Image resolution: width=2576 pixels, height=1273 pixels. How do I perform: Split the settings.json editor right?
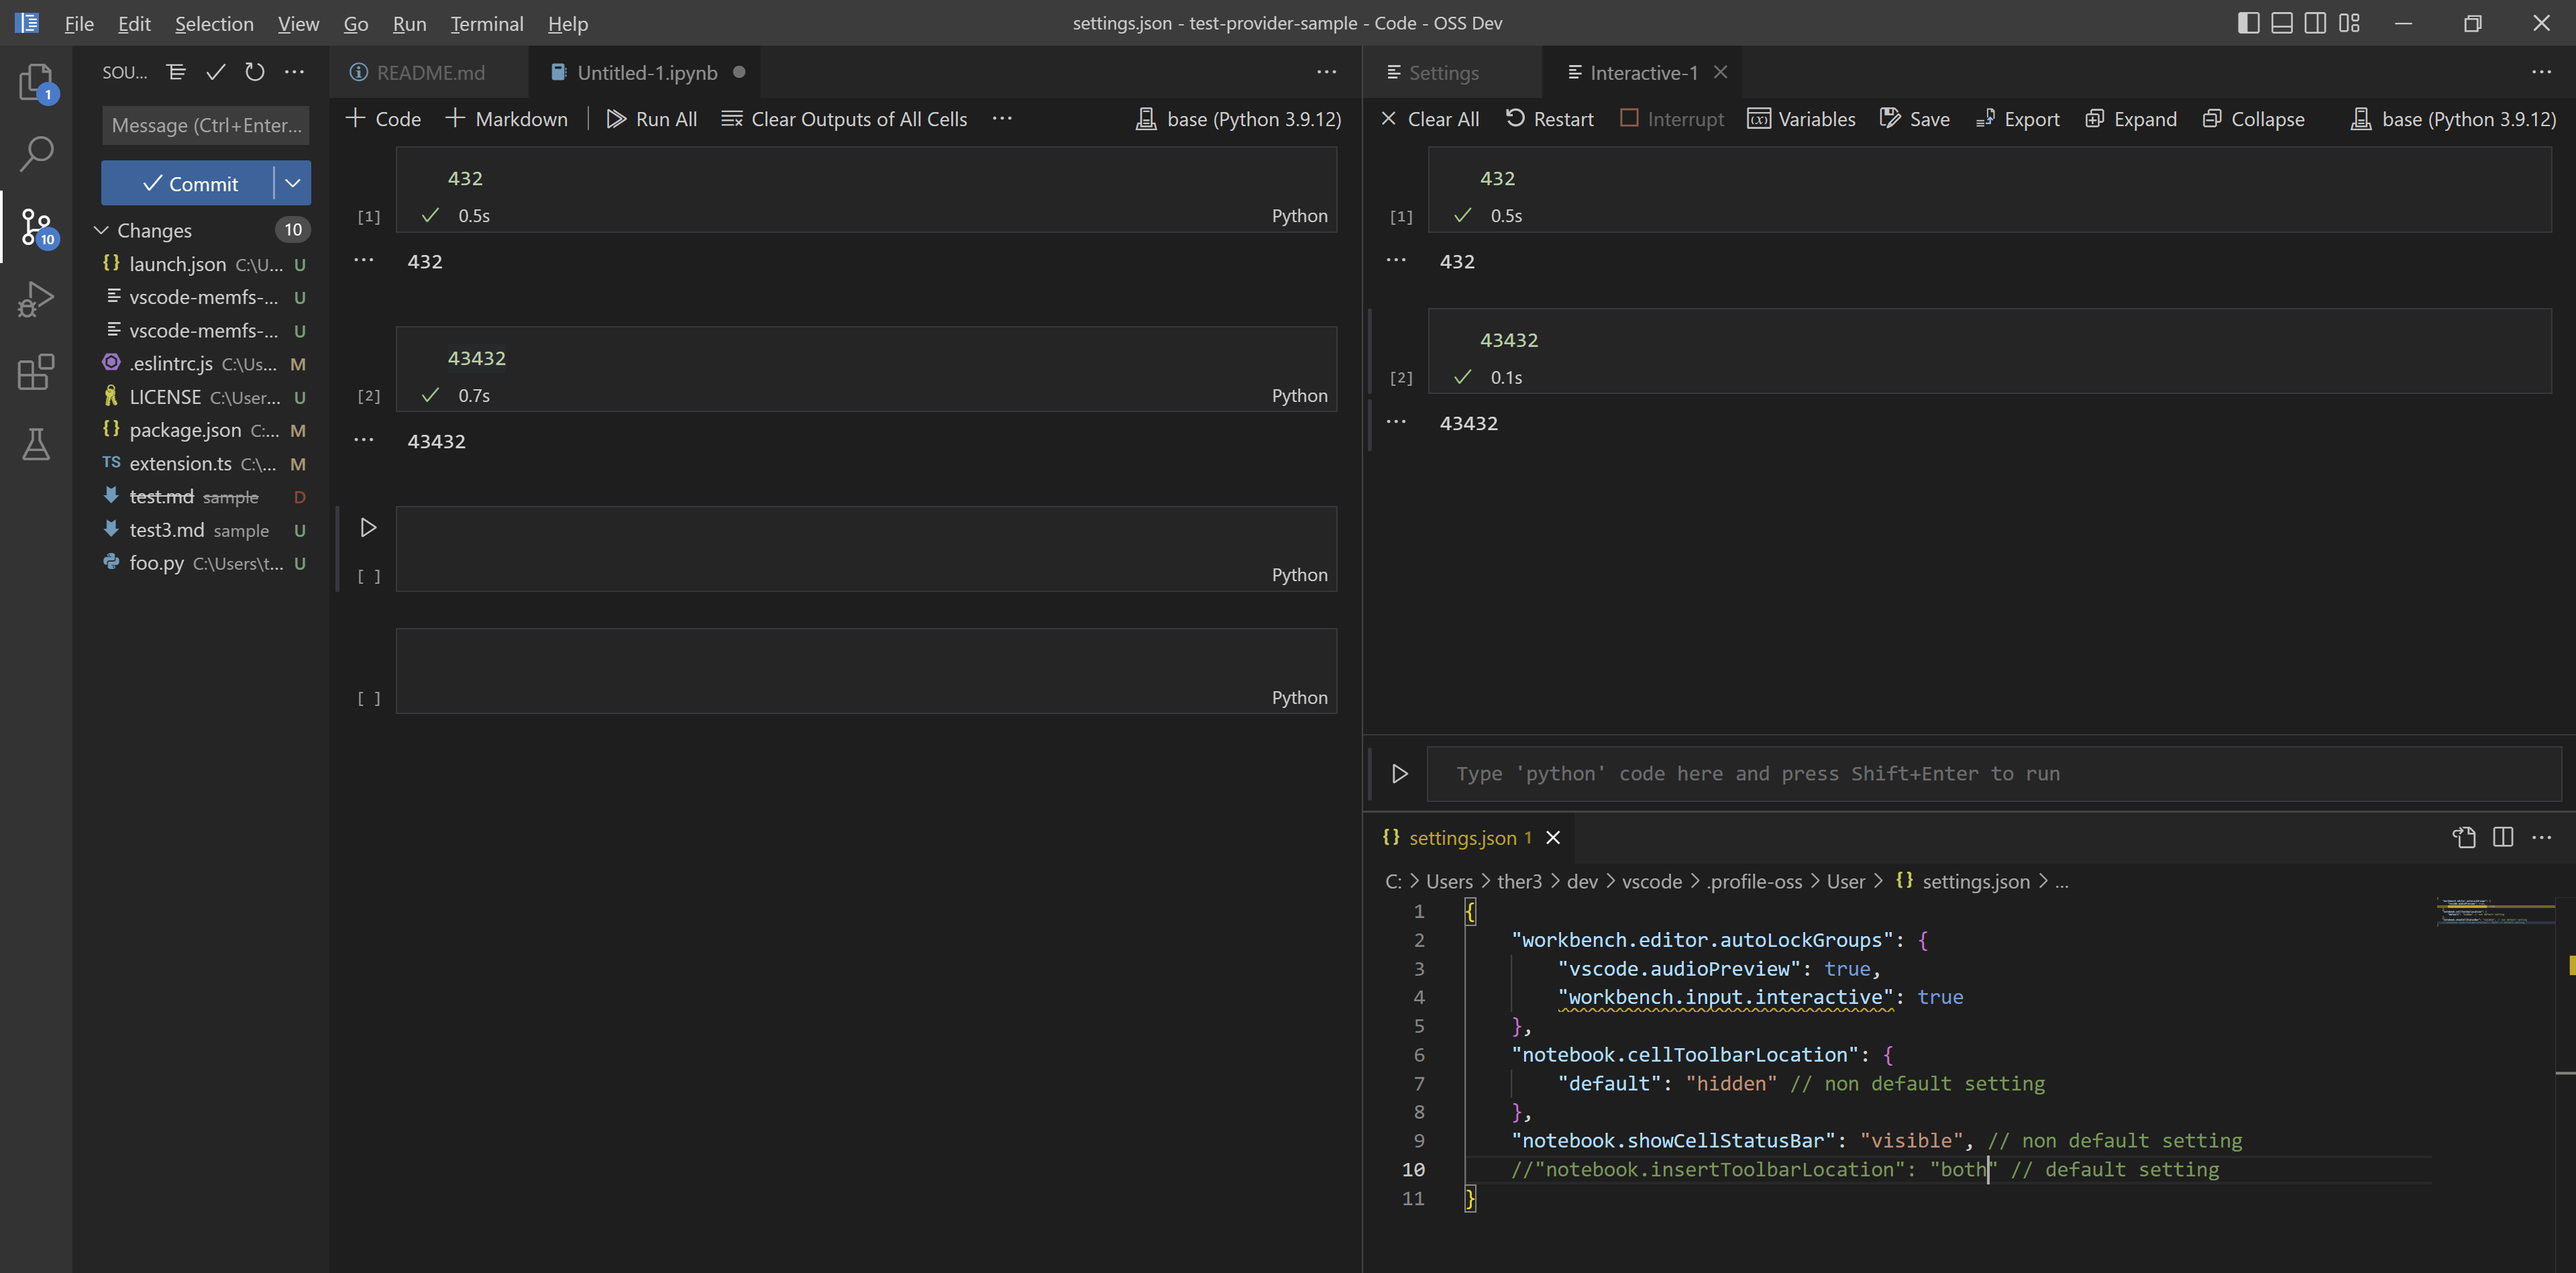coord(2503,837)
